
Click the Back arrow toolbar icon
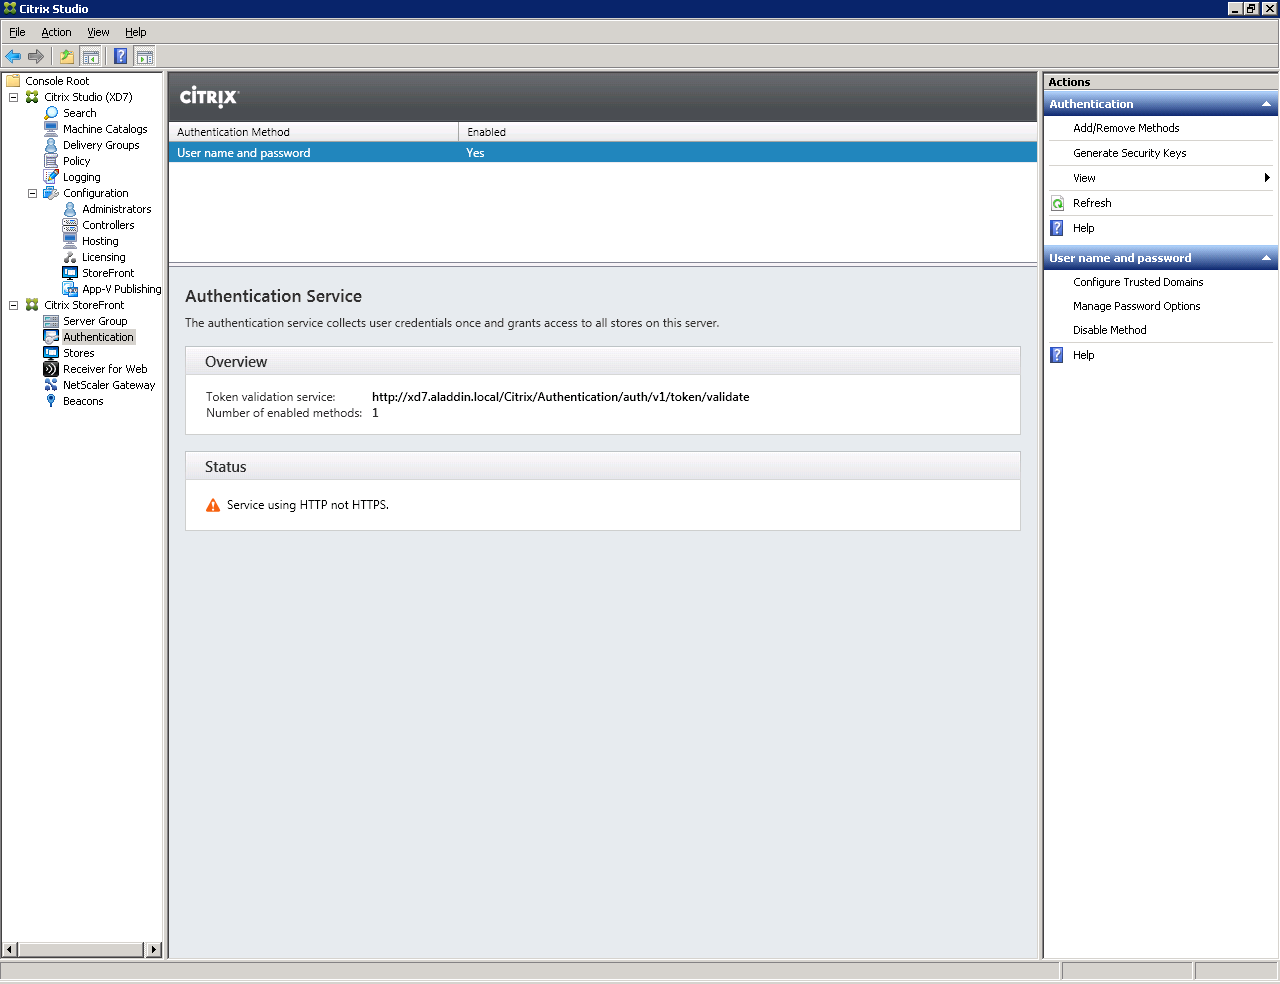pyautogui.click(x=13, y=56)
